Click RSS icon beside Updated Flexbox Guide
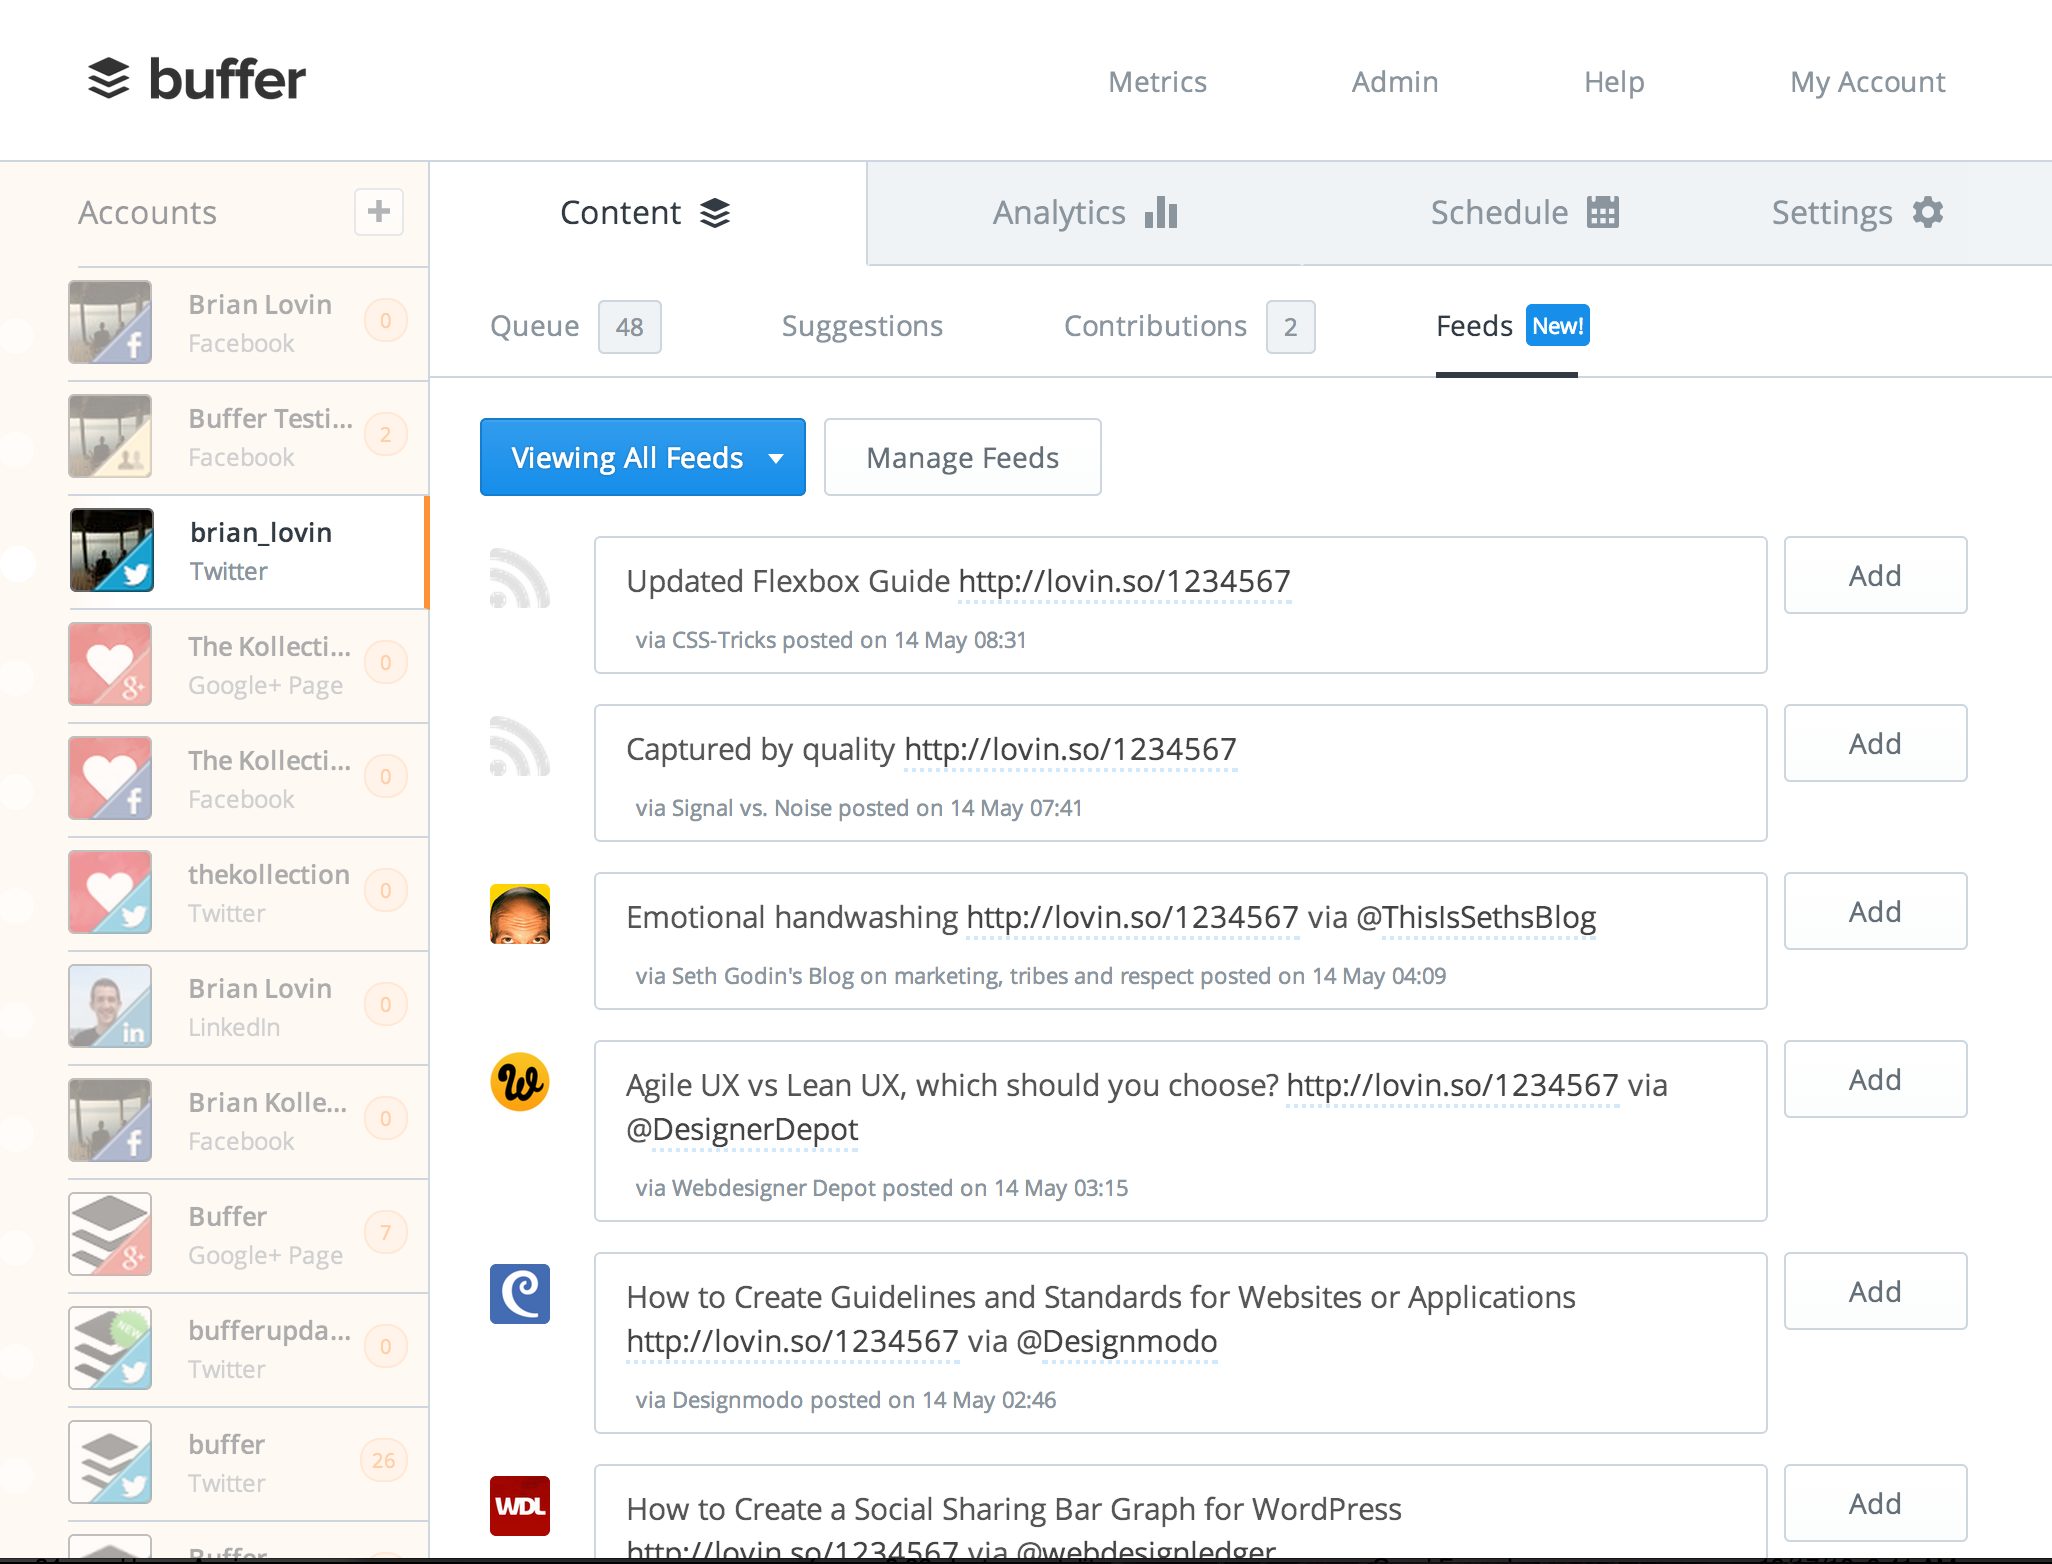 pos(519,579)
